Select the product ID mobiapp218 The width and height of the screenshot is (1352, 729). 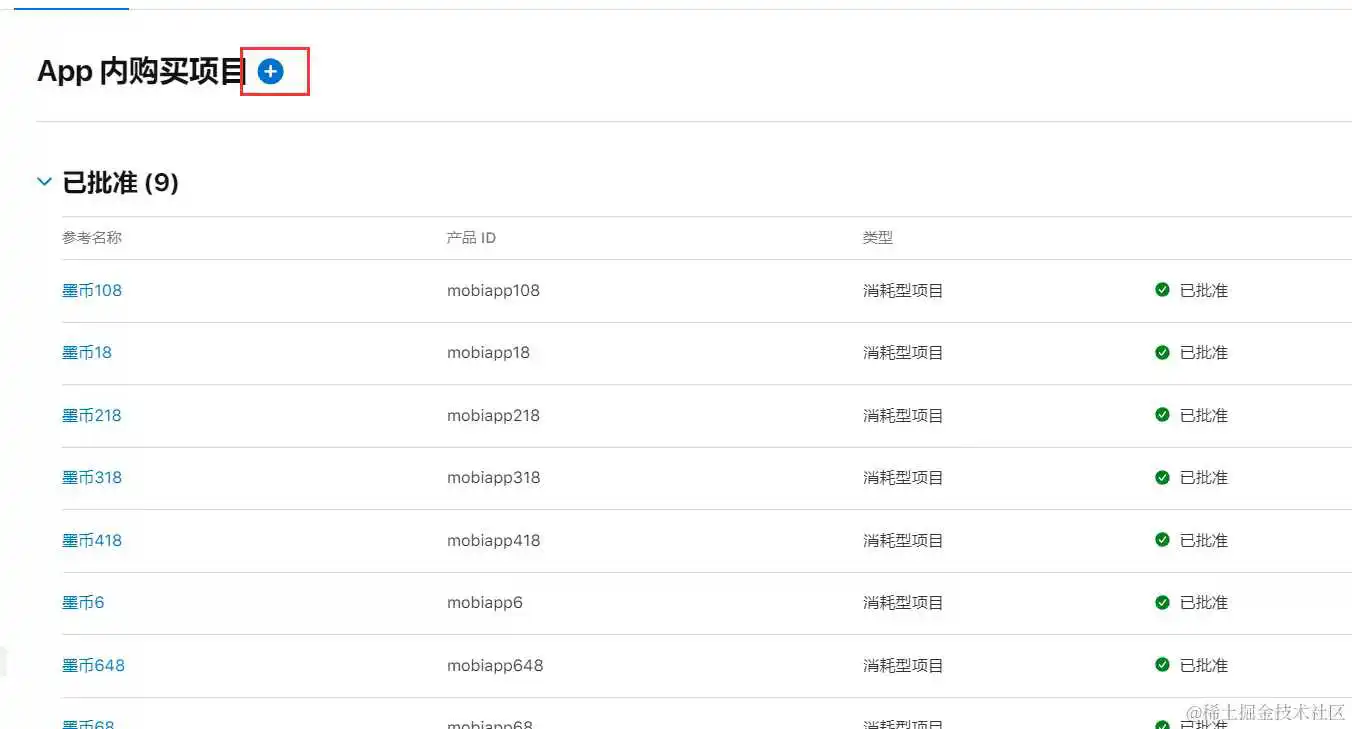pos(493,415)
